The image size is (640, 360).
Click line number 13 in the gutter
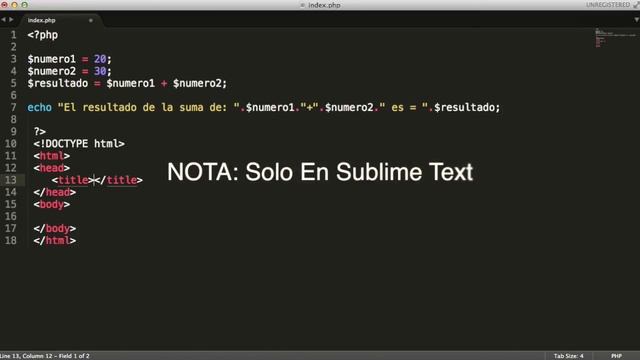pyautogui.click(x=11, y=180)
